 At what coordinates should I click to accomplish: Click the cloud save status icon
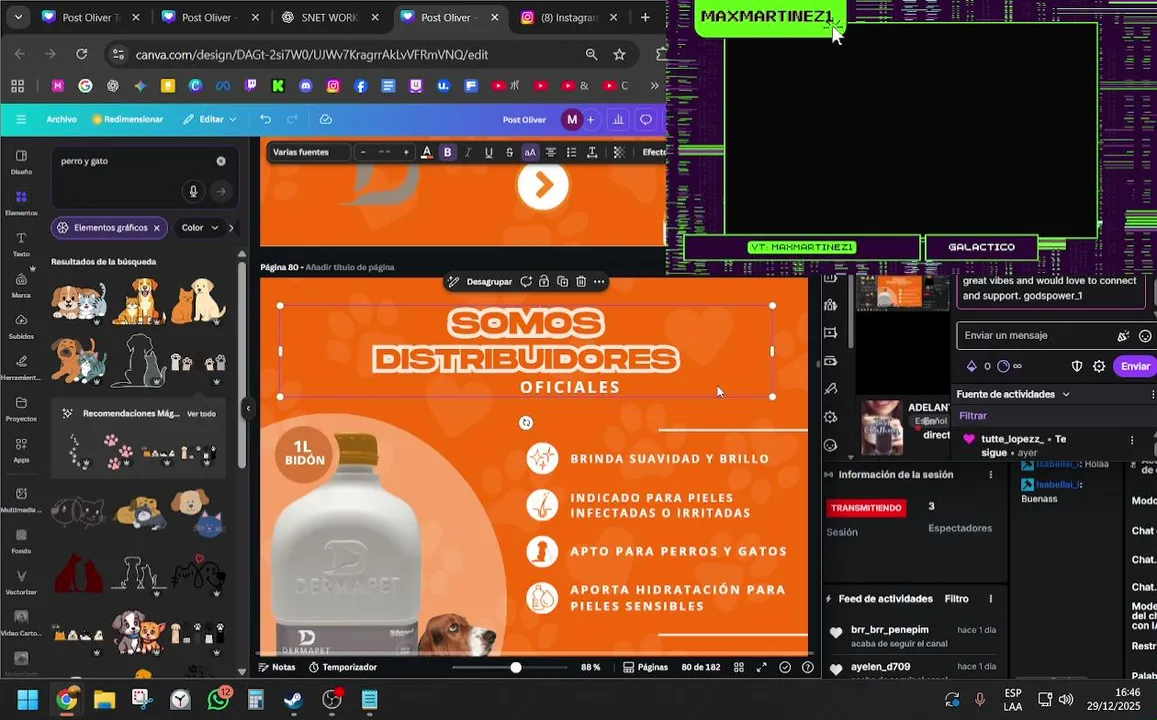point(325,120)
